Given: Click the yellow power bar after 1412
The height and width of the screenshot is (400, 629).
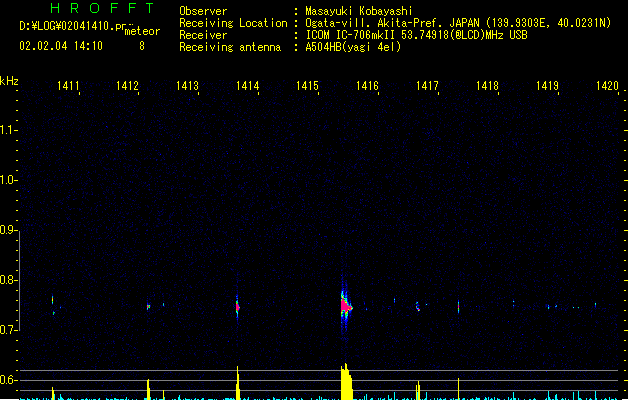Looking at the screenshot, I should click(148, 389).
